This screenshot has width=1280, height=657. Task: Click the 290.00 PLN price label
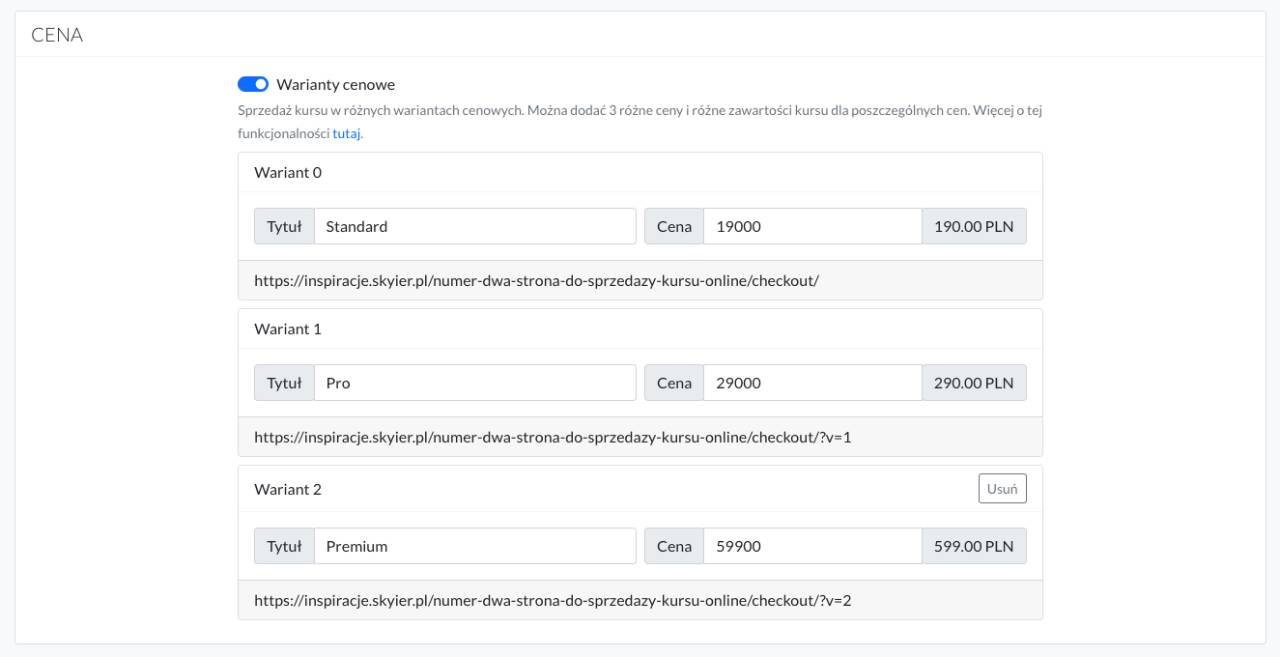[973, 383]
